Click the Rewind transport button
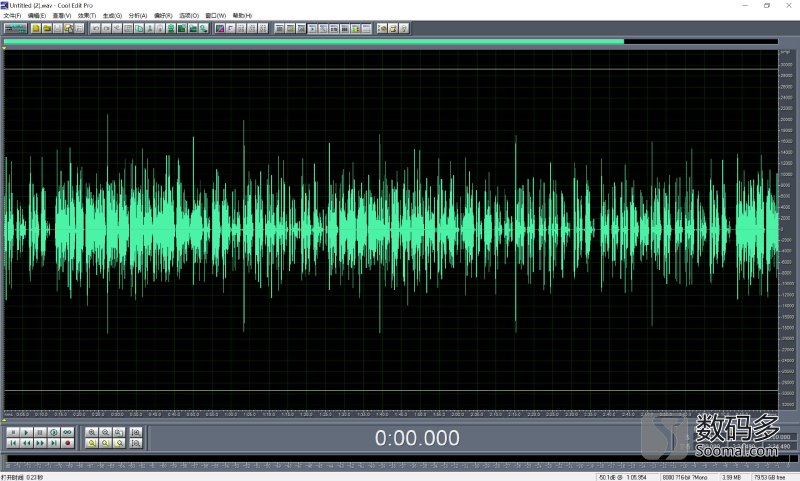Viewport: 800px width, 481px height. click(26, 442)
